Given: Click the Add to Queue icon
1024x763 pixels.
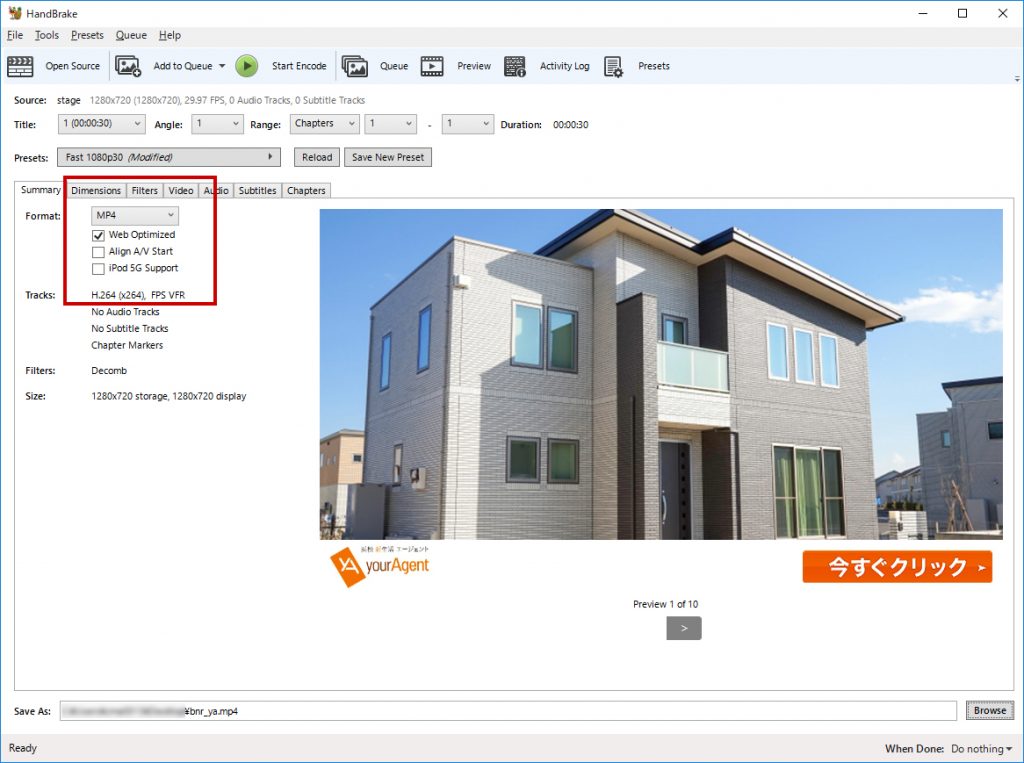Looking at the screenshot, I should [x=128, y=66].
